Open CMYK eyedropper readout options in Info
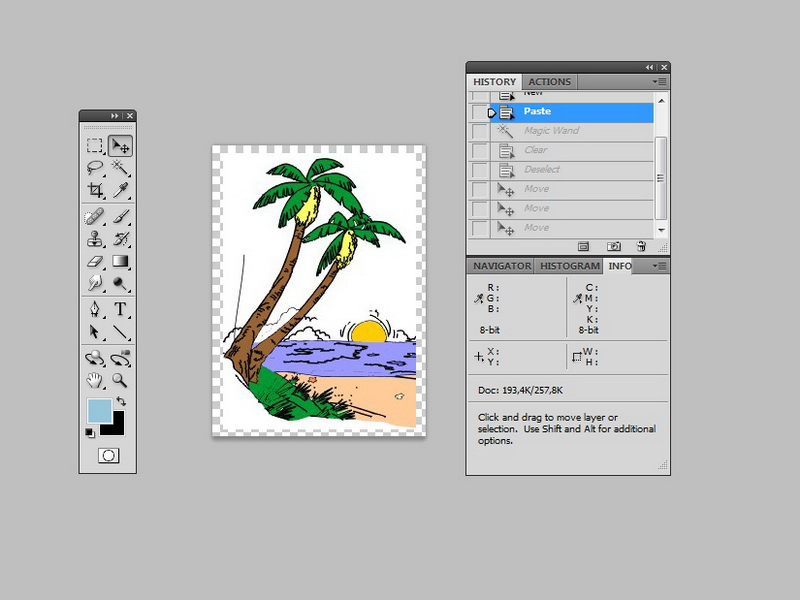This screenshot has height=600, width=800. click(x=578, y=298)
